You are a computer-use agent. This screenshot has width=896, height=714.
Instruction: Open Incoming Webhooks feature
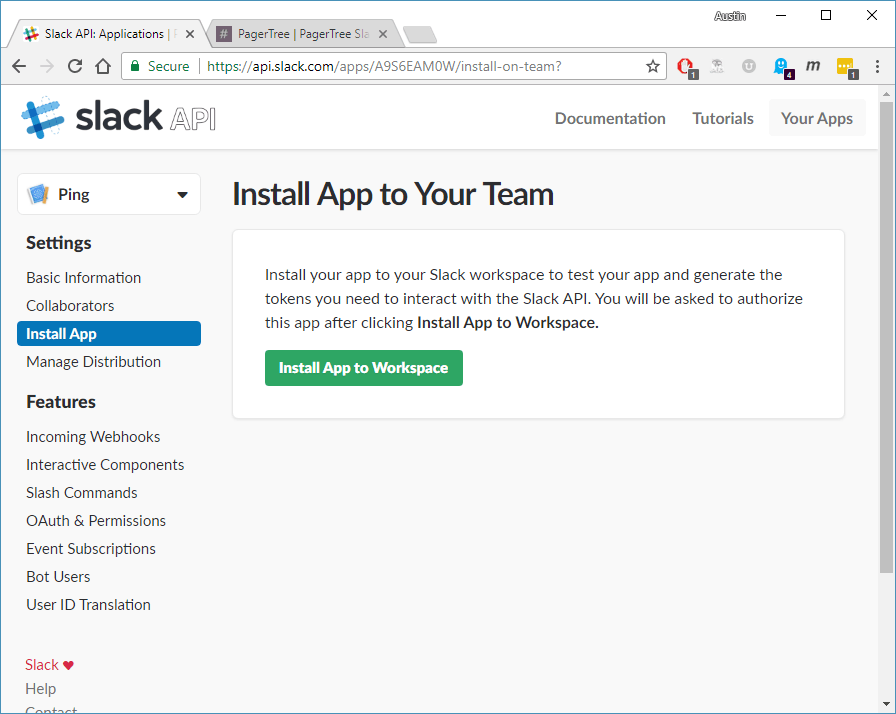[93, 436]
